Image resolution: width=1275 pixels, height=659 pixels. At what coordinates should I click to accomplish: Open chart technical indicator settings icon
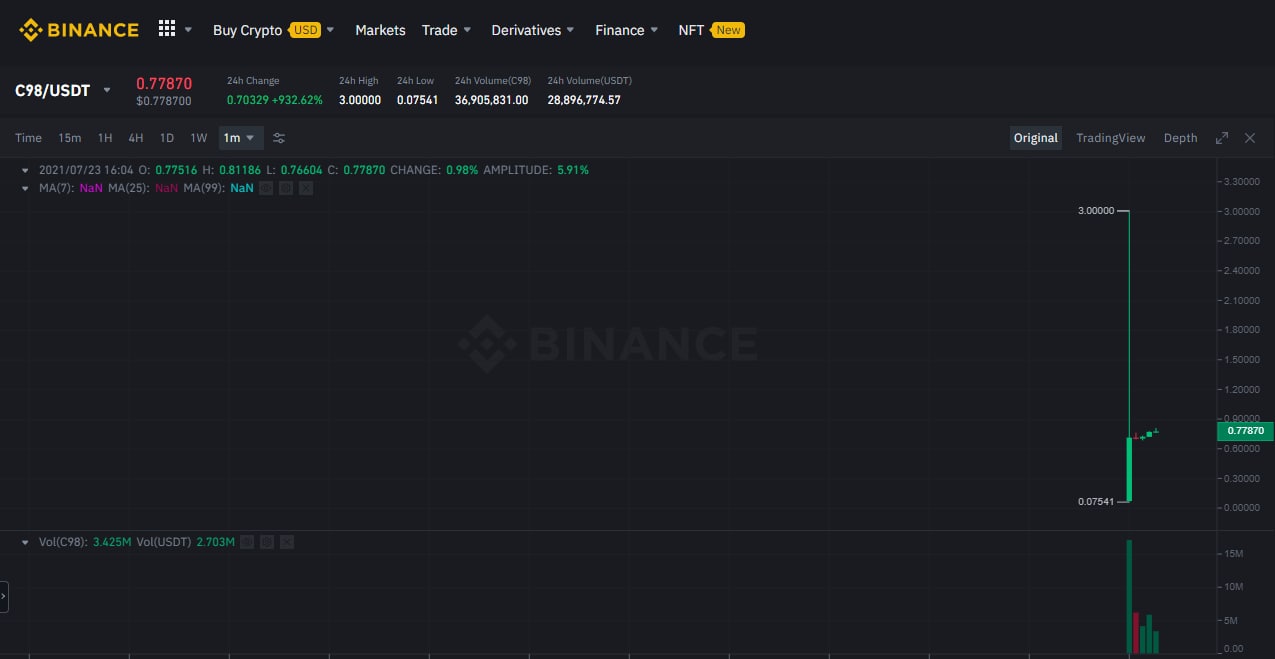coord(279,138)
